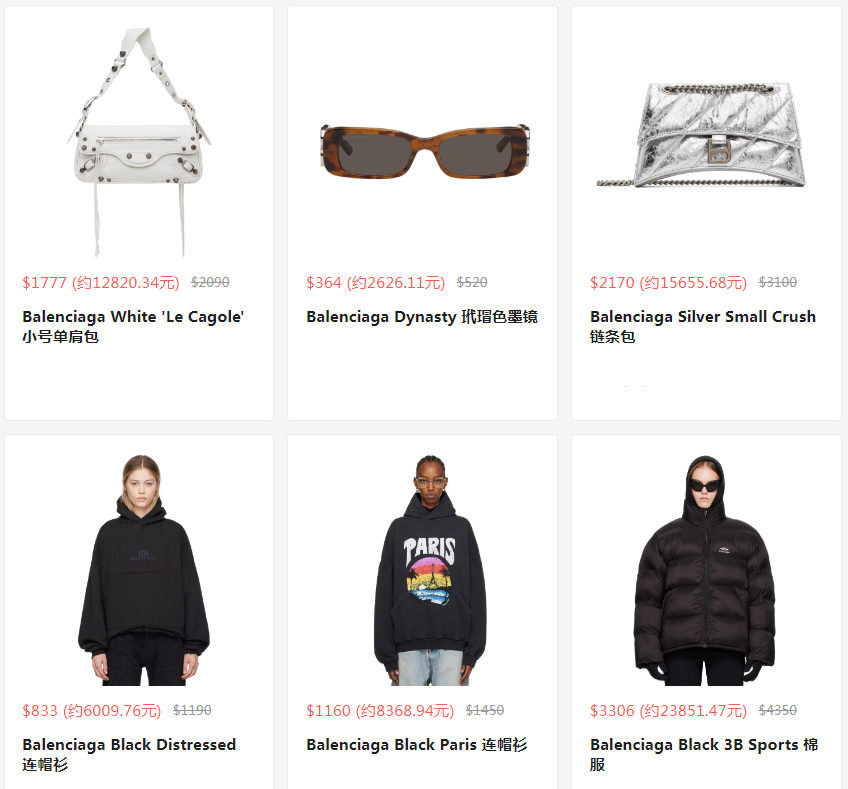Click the Balenciaga White 'Le Cagole' title
This screenshot has height=789, width=848.
point(133,326)
